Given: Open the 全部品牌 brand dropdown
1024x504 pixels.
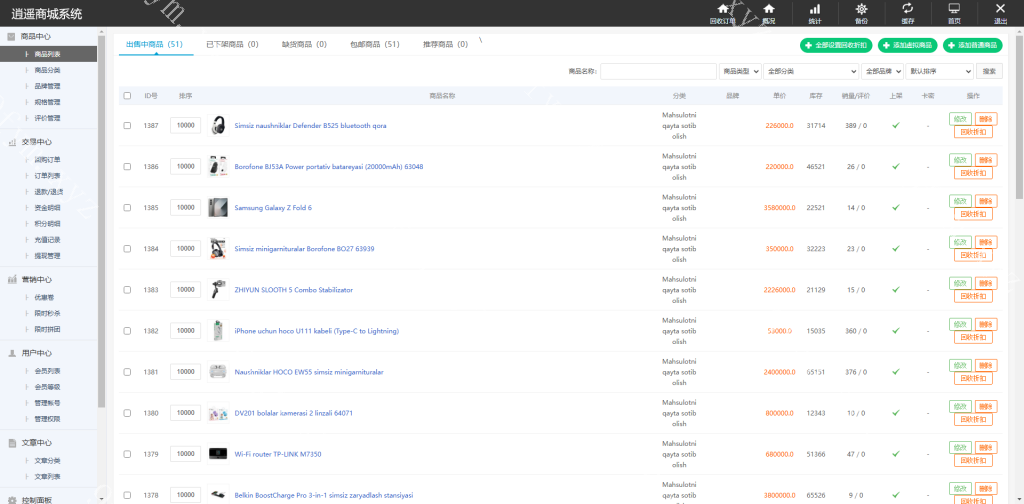Looking at the screenshot, I should click(882, 71).
